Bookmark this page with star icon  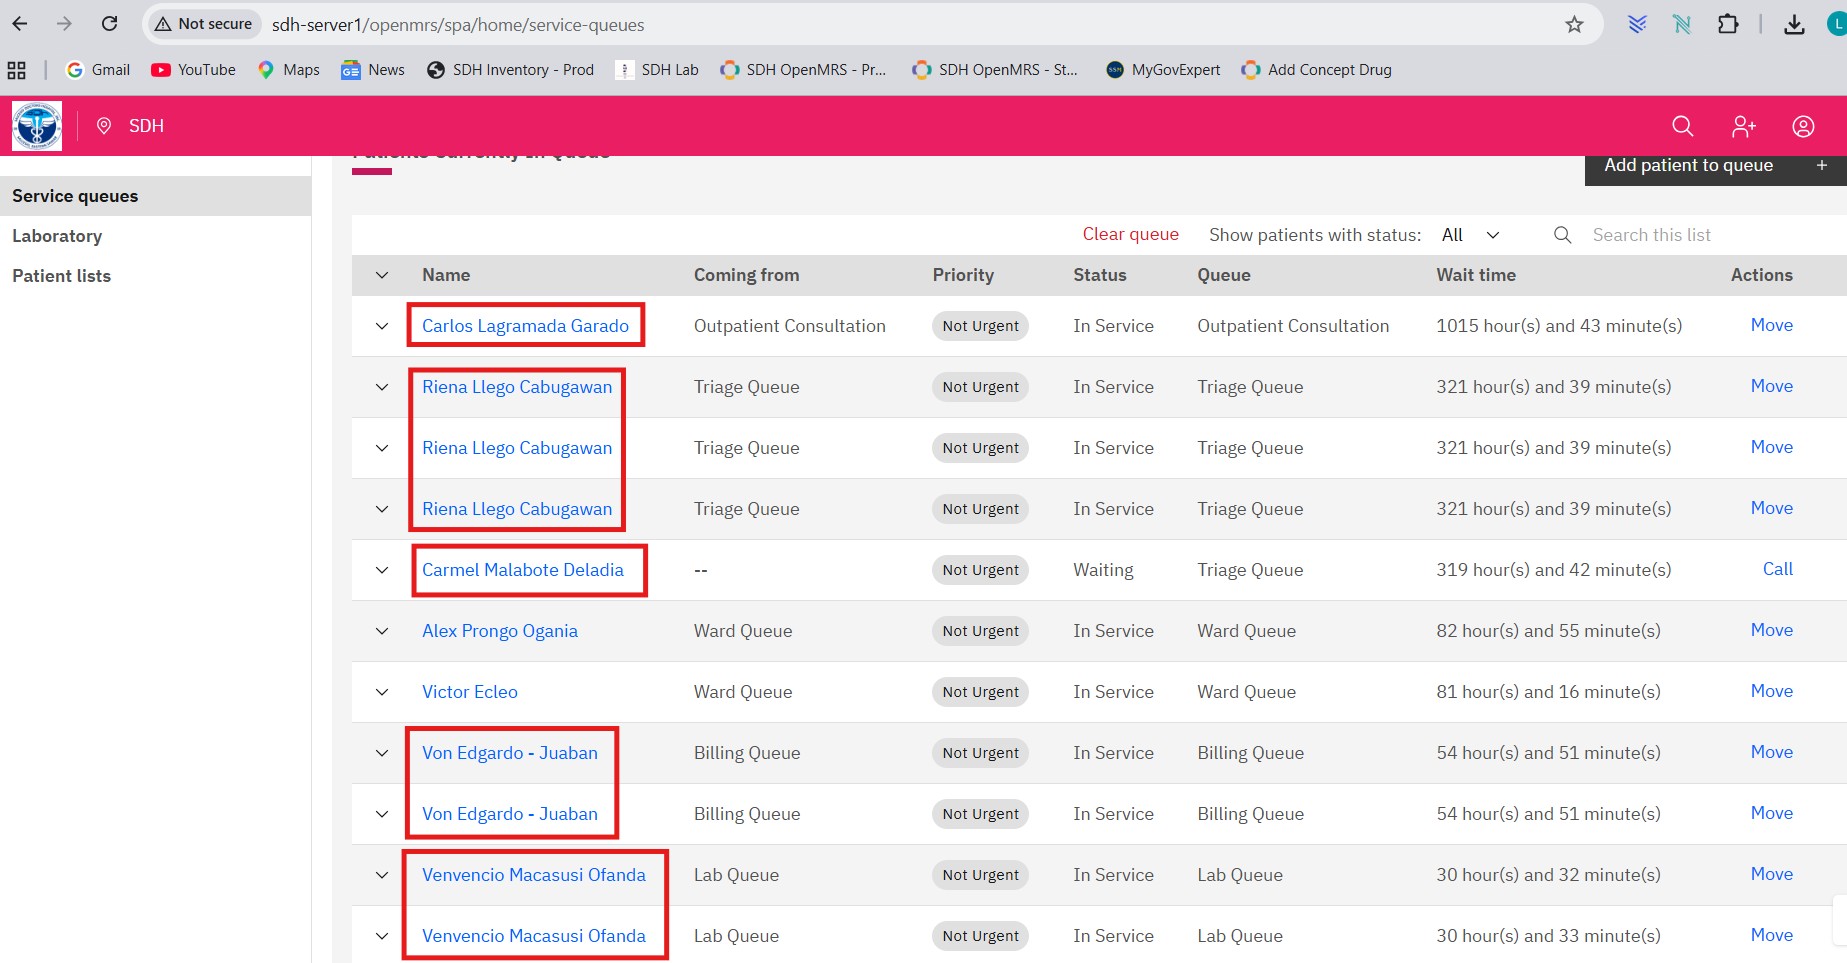point(1574,24)
